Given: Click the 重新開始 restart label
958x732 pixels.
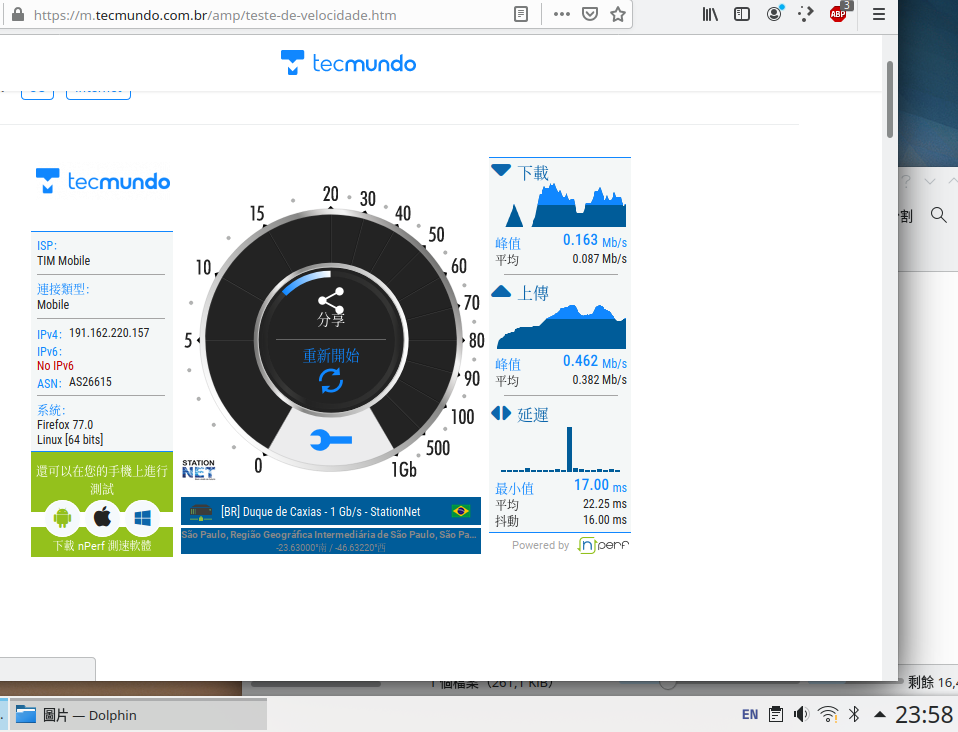Looking at the screenshot, I should pos(331,356).
